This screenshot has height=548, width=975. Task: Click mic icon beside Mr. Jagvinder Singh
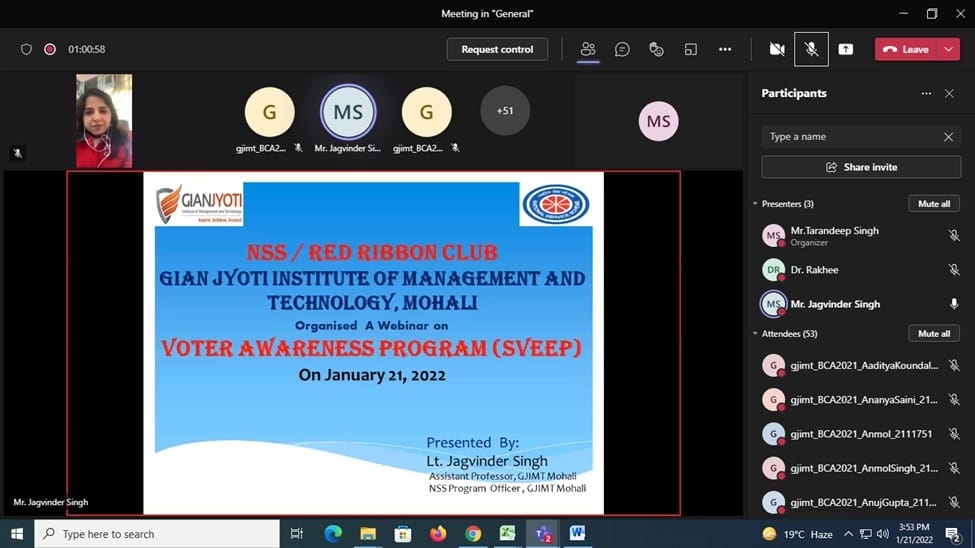[954, 304]
